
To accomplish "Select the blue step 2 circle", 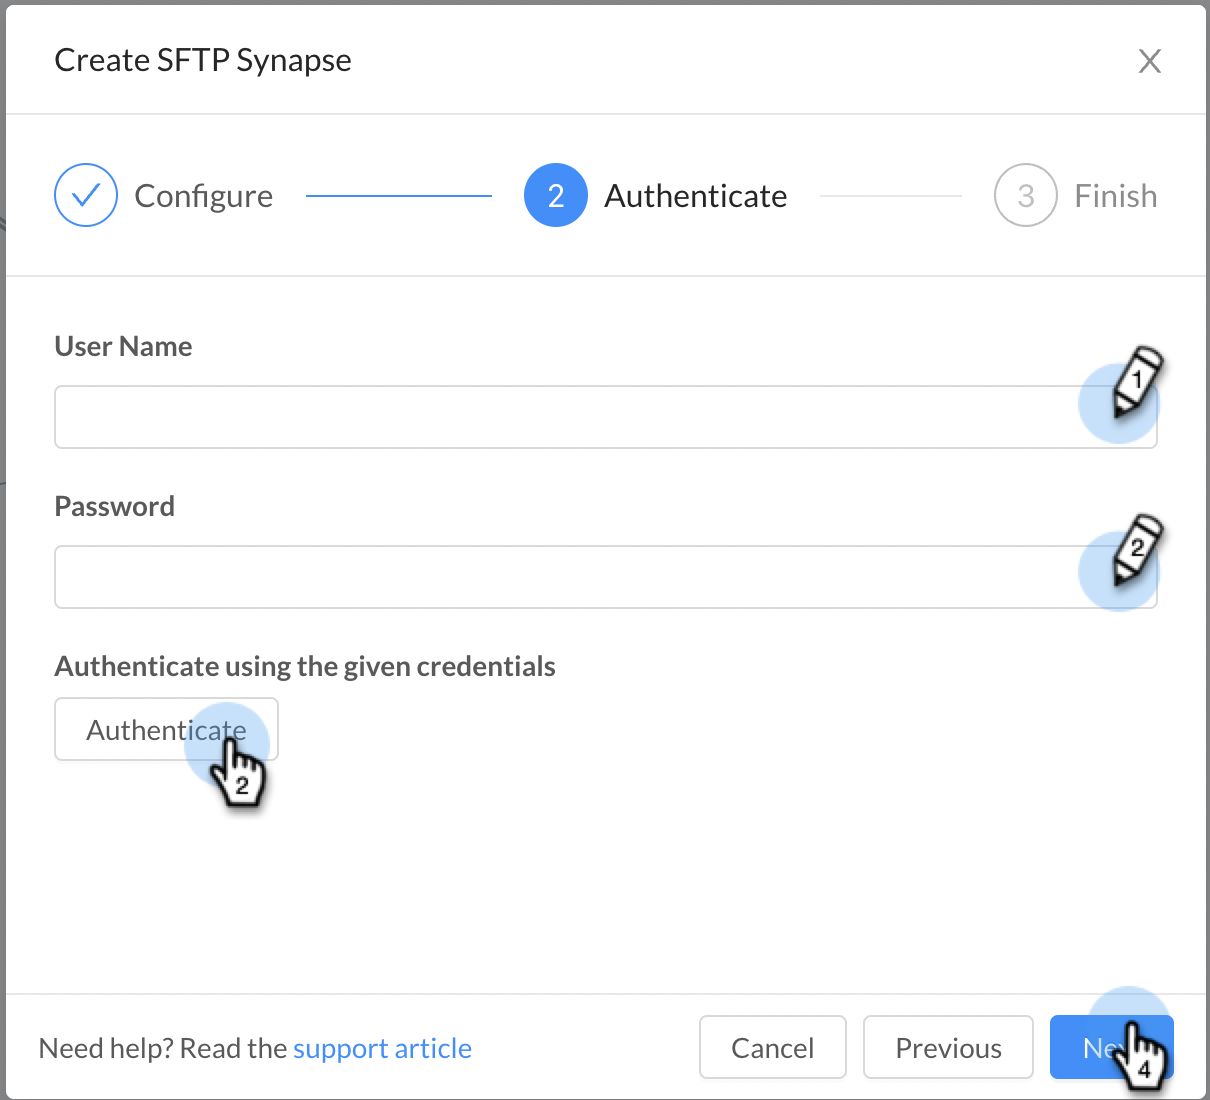I will point(556,195).
